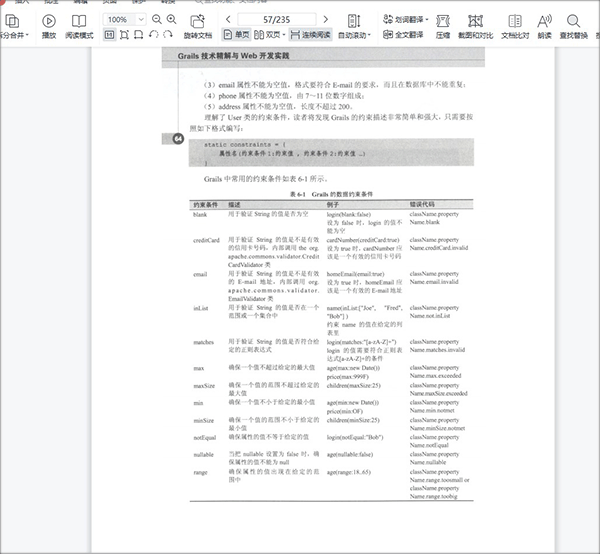The width and height of the screenshot is (600, 554).
Task: Go to previous page arrow
Action: pyautogui.click(x=228, y=19)
